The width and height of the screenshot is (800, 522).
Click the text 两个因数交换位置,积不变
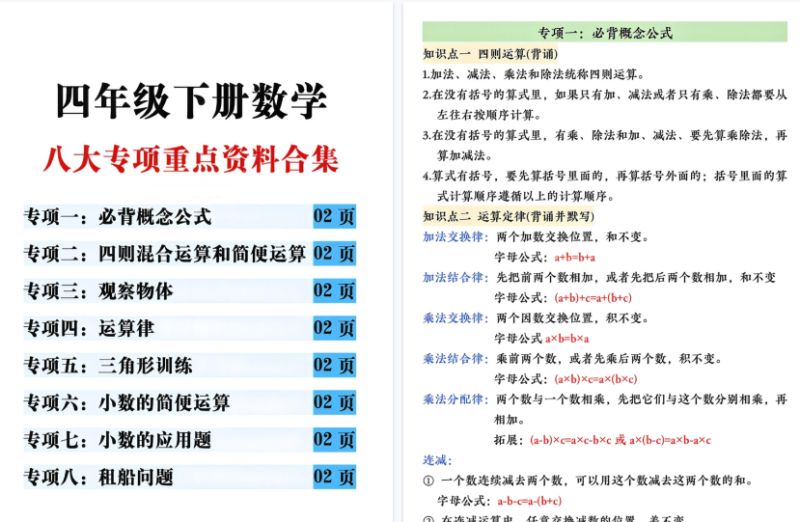[572, 318]
